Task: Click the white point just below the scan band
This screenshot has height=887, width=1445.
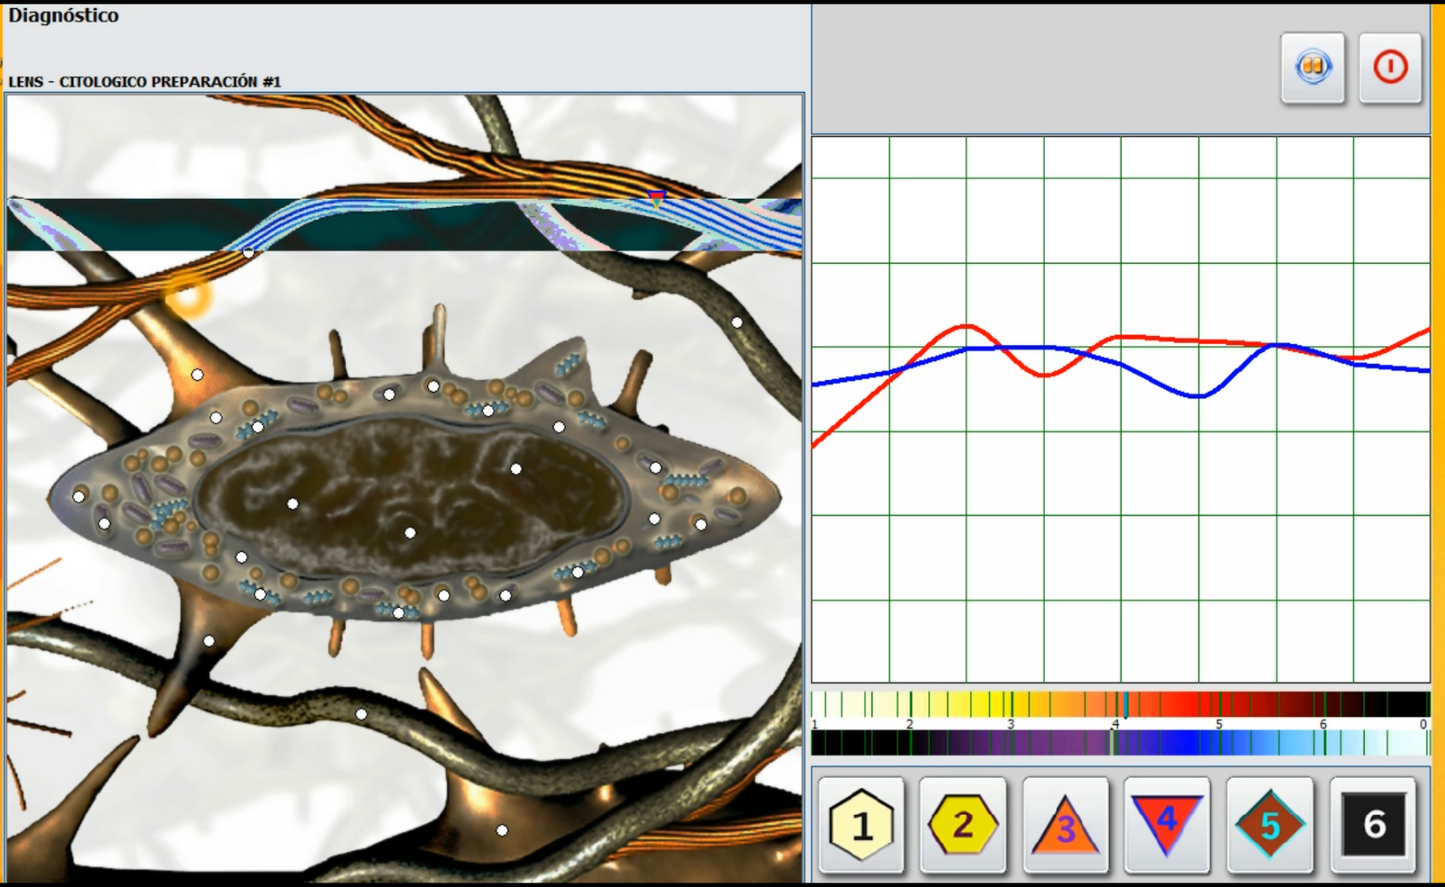Action: pyautogui.click(x=248, y=253)
